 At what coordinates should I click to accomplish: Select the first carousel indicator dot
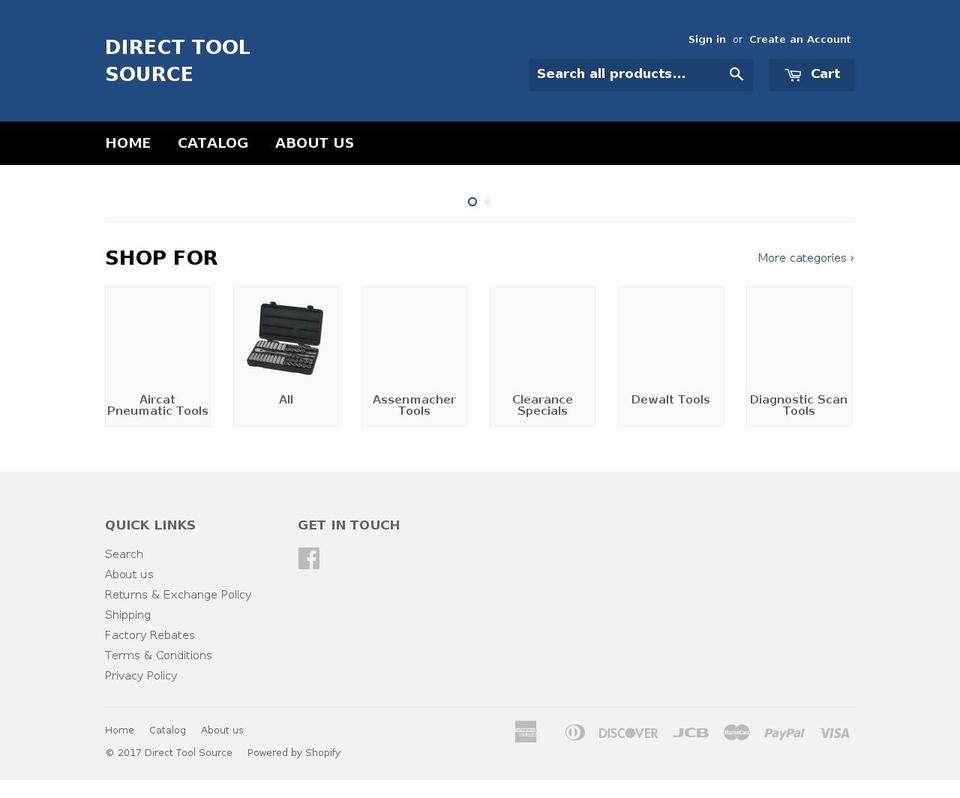[x=472, y=202]
